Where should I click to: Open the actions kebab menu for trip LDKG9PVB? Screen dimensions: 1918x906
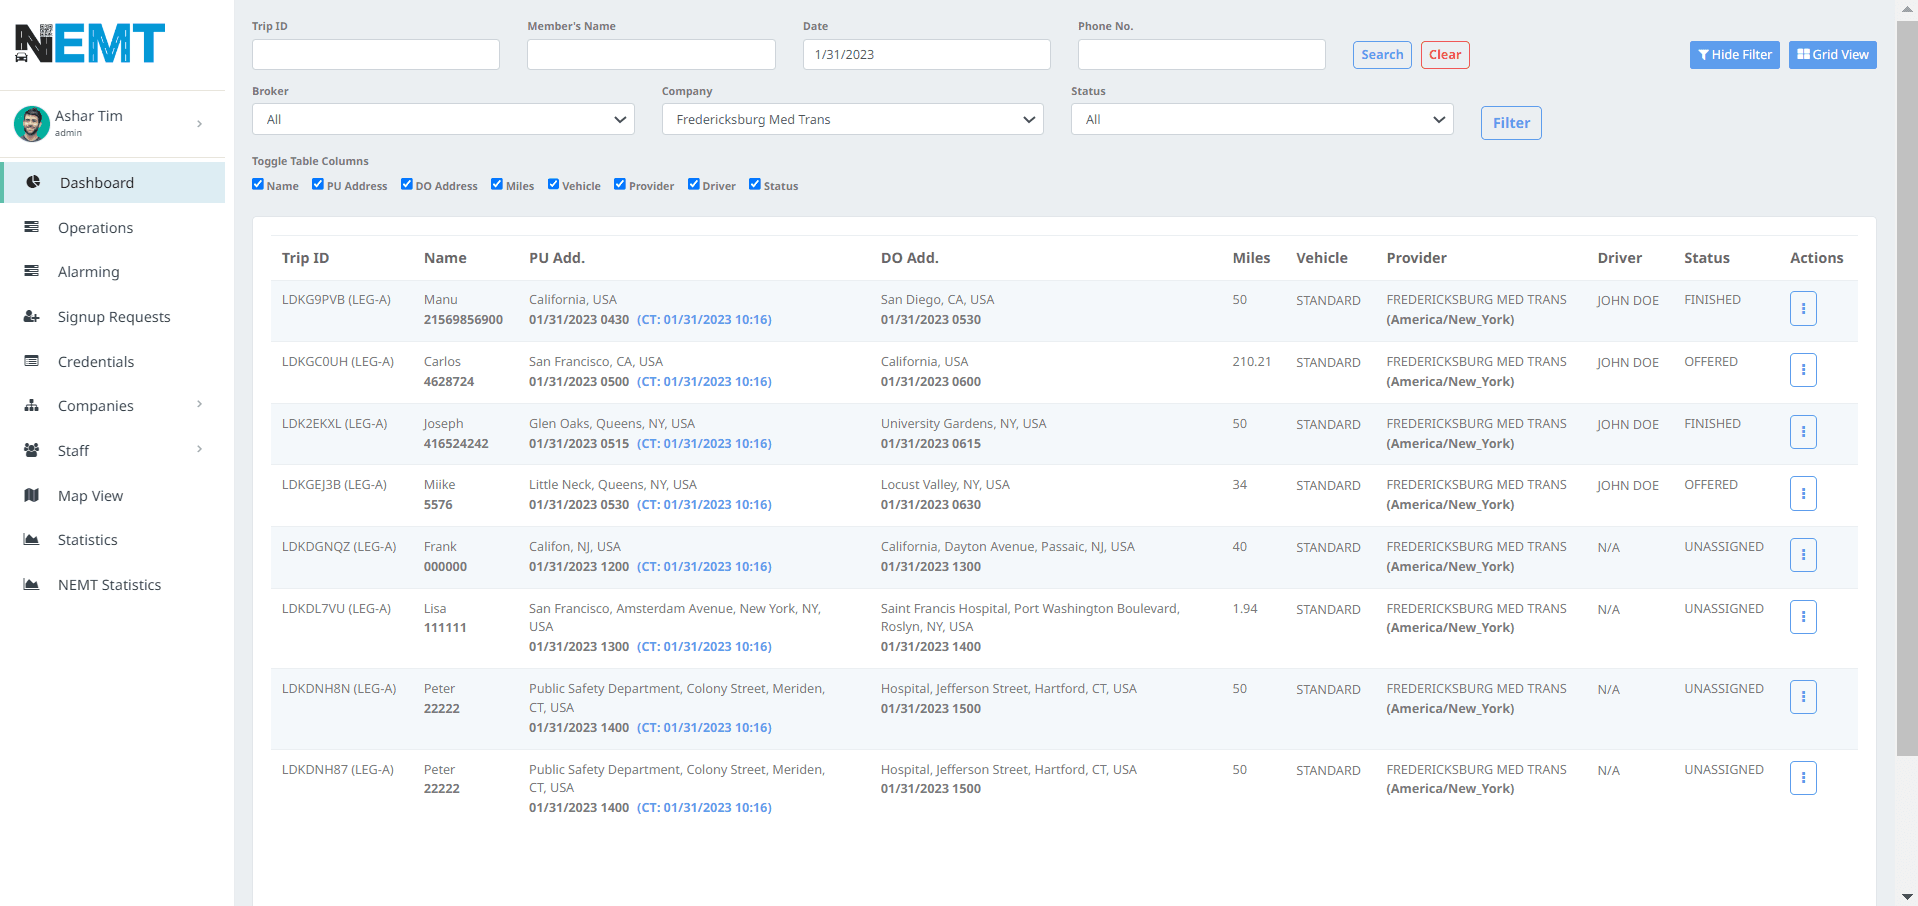click(1802, 308)
